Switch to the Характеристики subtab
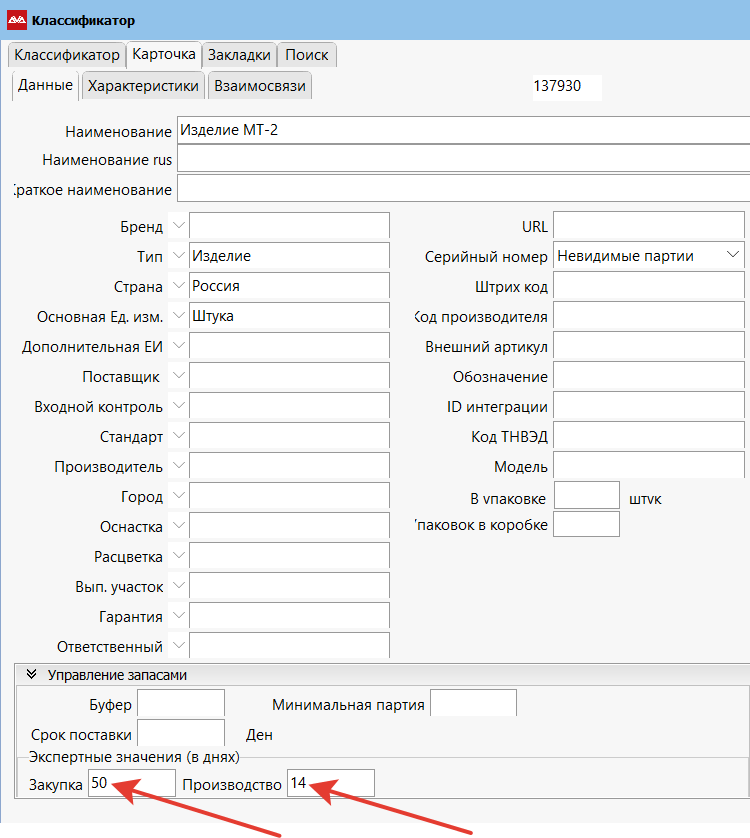This screenshot has height=838, width=750. pos(143,86)
